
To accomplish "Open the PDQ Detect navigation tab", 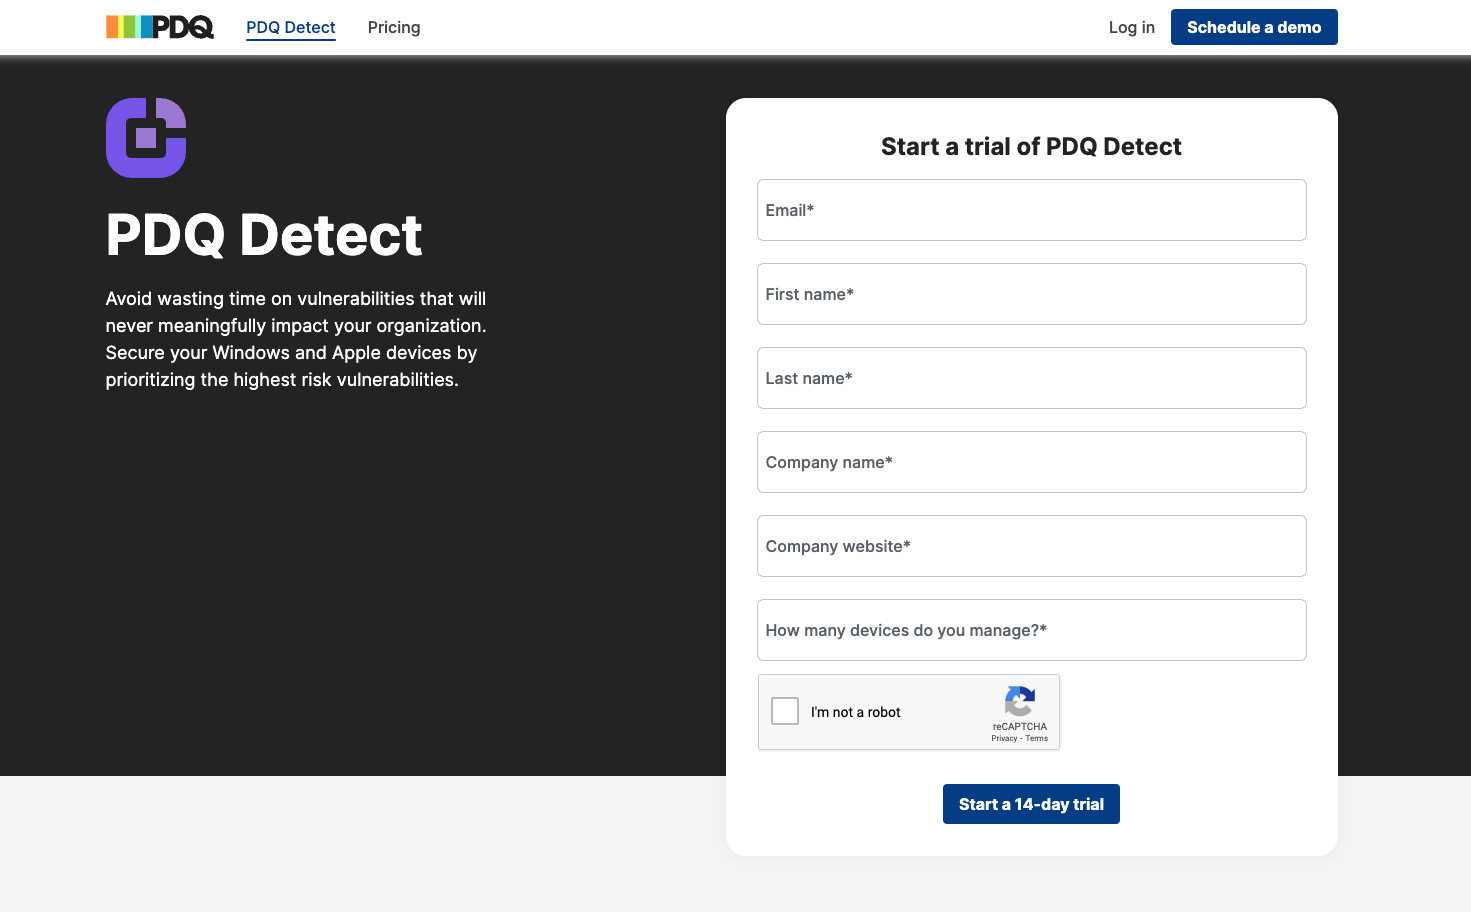I will (291, 27).
